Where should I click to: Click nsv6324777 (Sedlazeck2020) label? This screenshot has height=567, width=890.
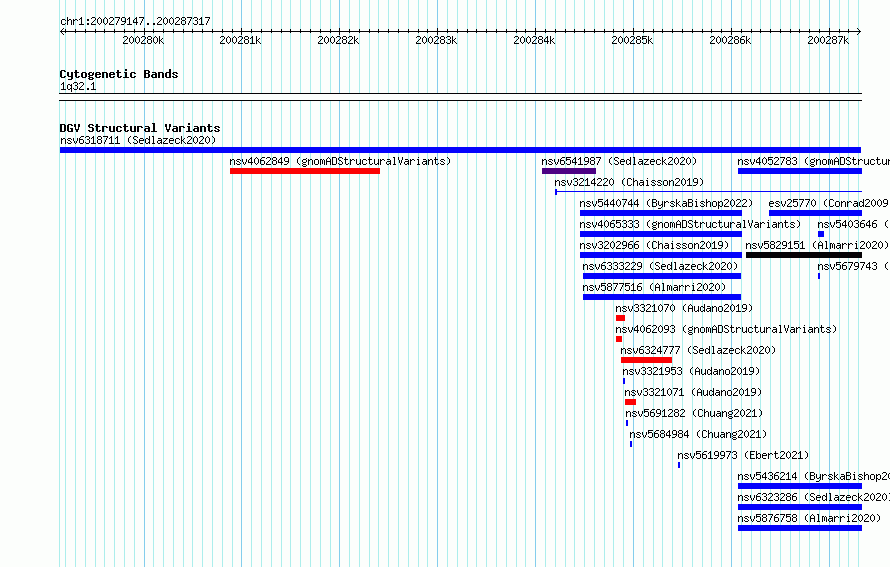(x=698, y=350)
